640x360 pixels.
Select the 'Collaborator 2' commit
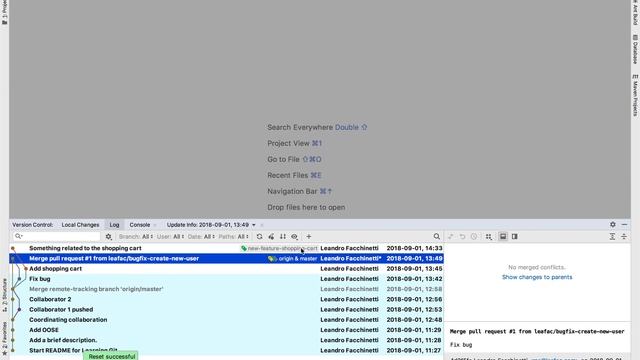(227, 299)
